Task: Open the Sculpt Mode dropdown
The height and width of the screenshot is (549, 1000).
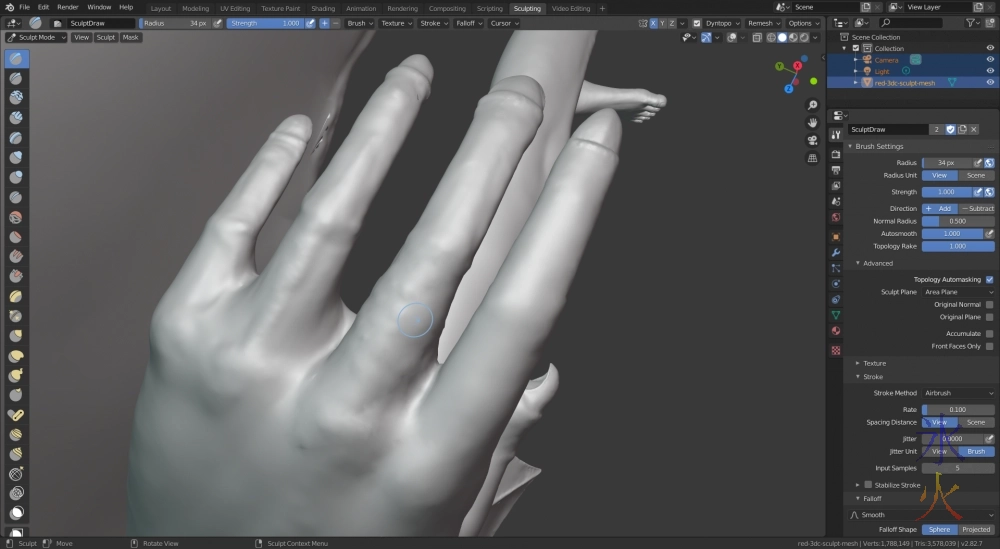Action: click(x=36, y=38)
